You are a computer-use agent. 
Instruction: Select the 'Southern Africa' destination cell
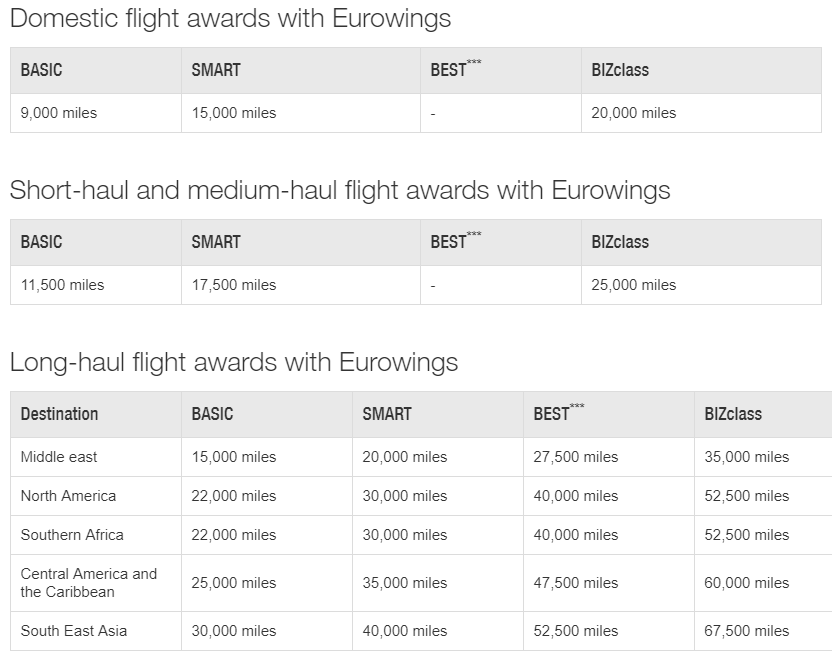(72, 535)
